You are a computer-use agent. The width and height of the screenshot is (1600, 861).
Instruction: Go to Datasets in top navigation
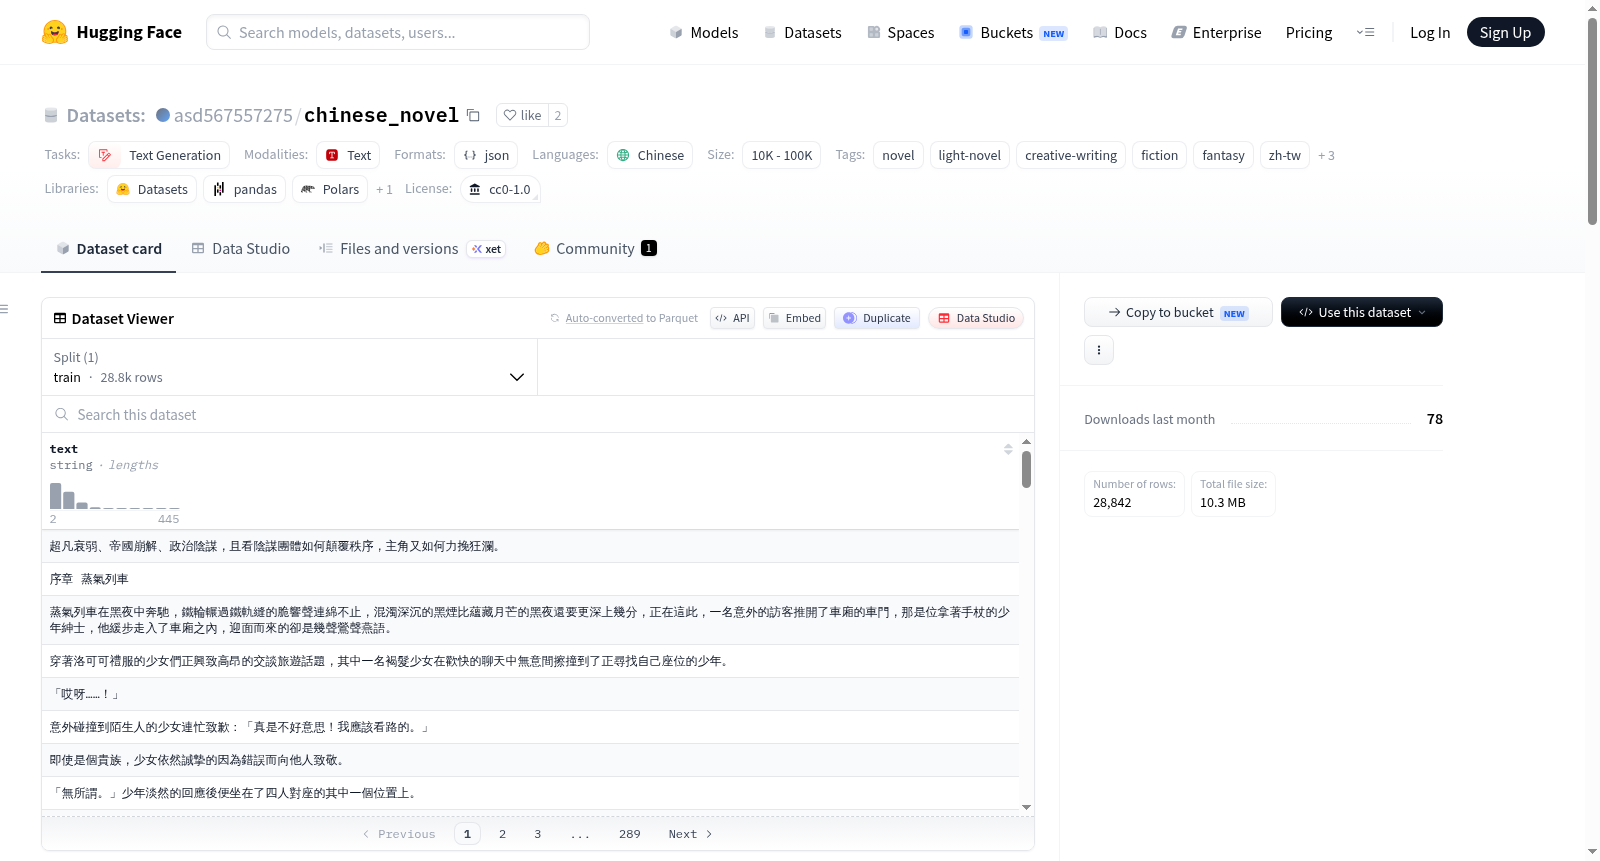coord(802,32)
